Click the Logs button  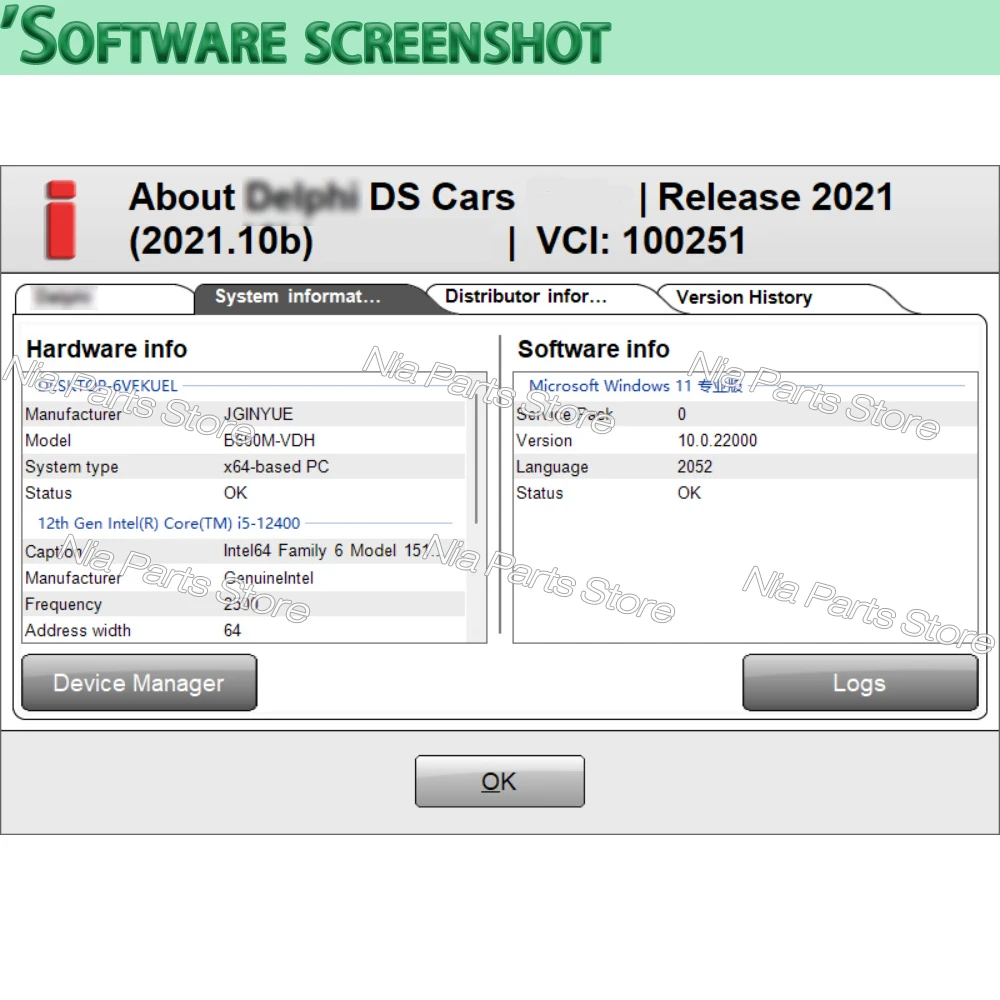pyautogui.click(x=860, y=682)
